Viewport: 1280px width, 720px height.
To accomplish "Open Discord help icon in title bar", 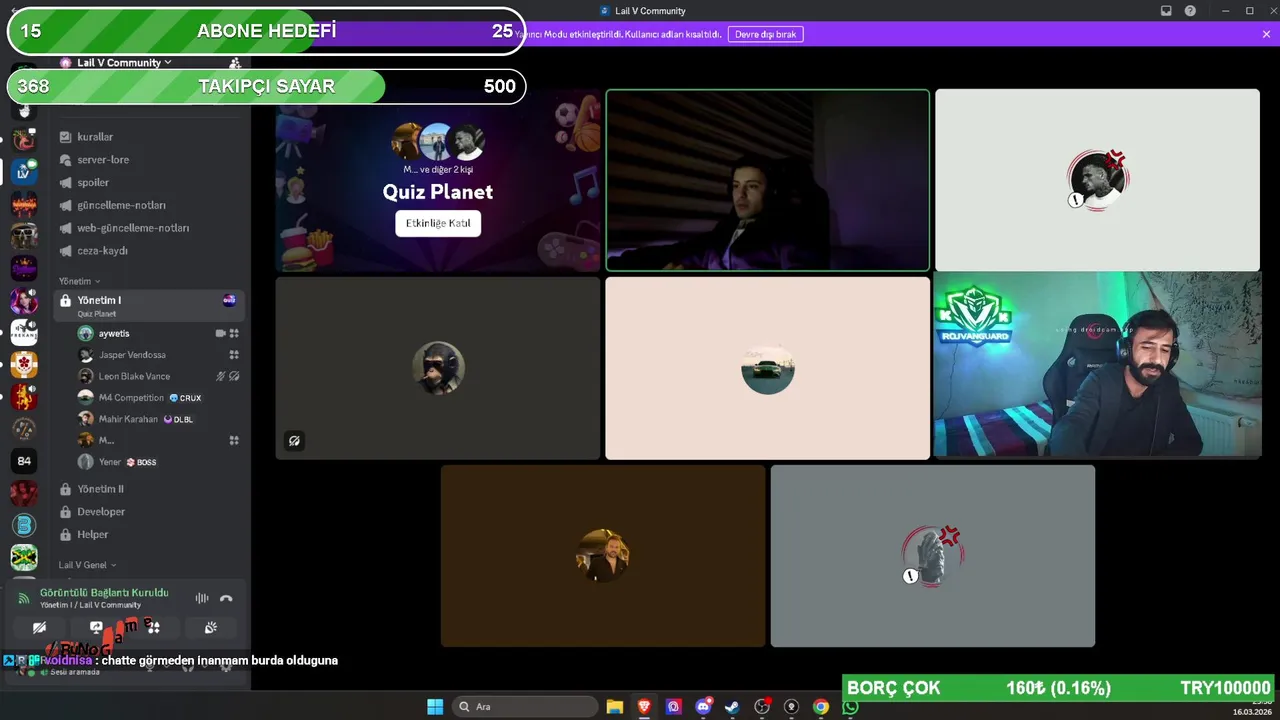I will tap(1190, 11).
